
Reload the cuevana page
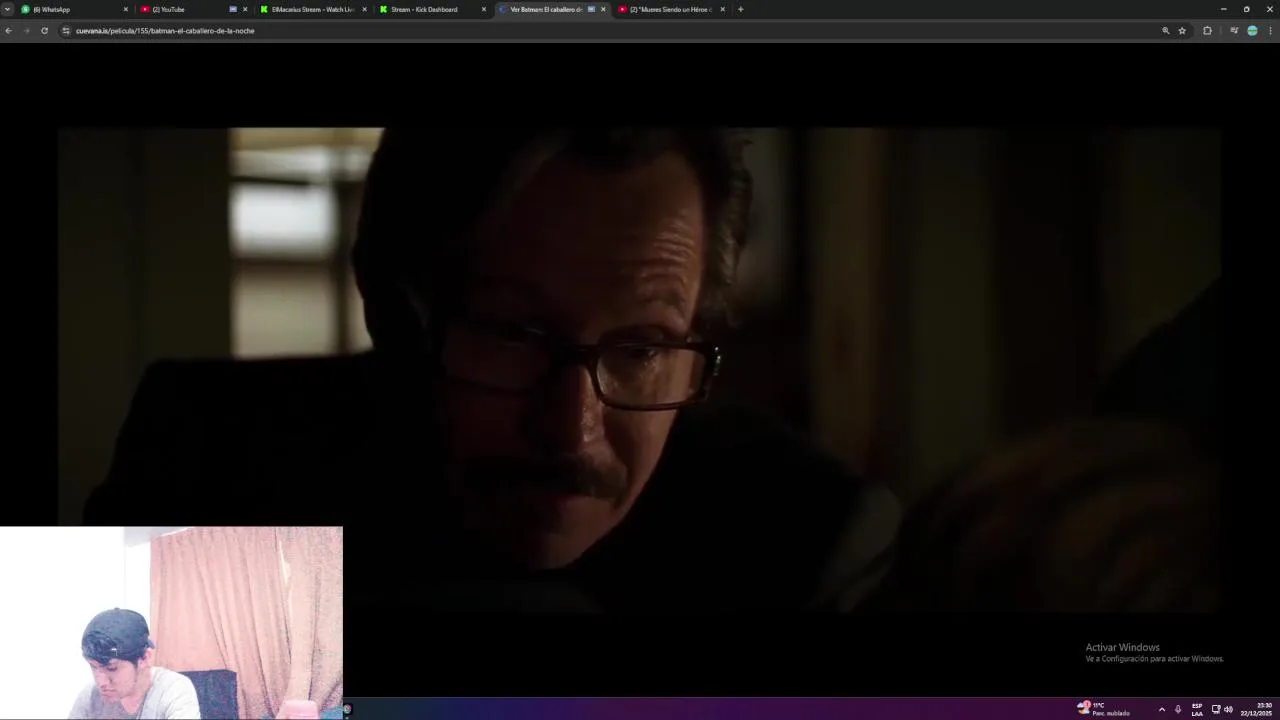click(x=44, y=31)
